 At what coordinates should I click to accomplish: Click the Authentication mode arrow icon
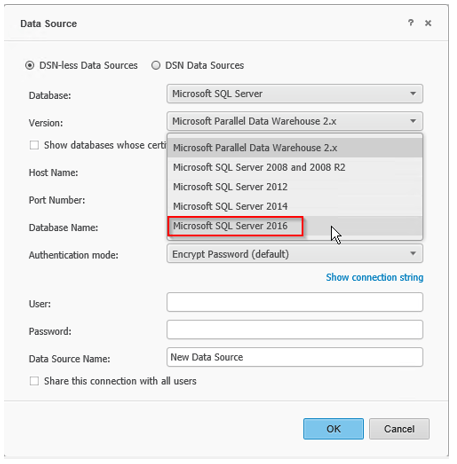pyautogui.click(x=413, y=254)
